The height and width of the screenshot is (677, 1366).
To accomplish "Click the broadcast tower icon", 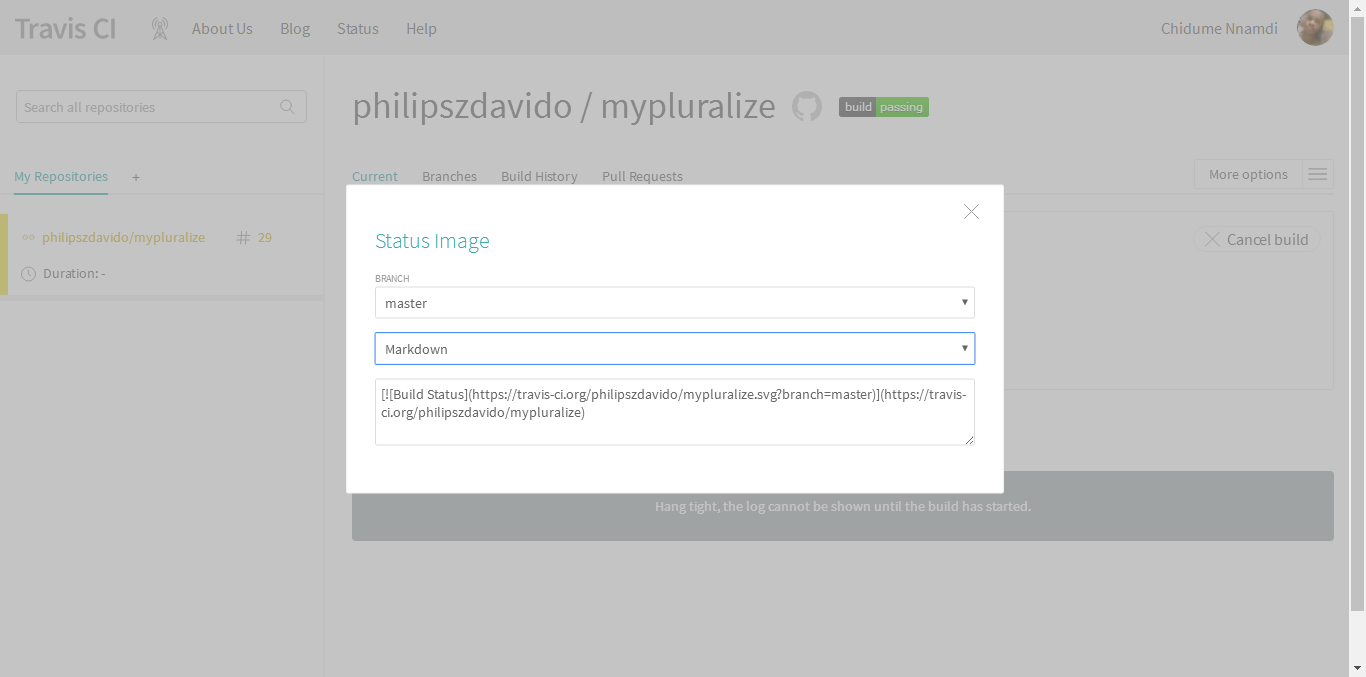I will [160, 29].
